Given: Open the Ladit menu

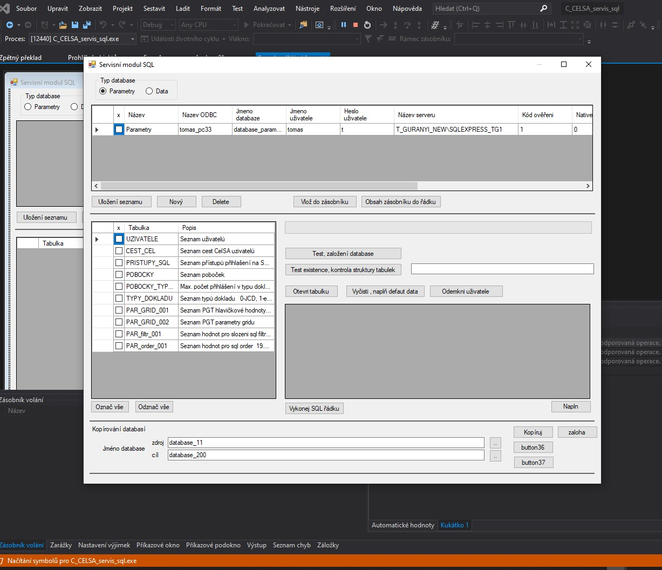Looking at the screenshot, I should (x=183, y=8).
